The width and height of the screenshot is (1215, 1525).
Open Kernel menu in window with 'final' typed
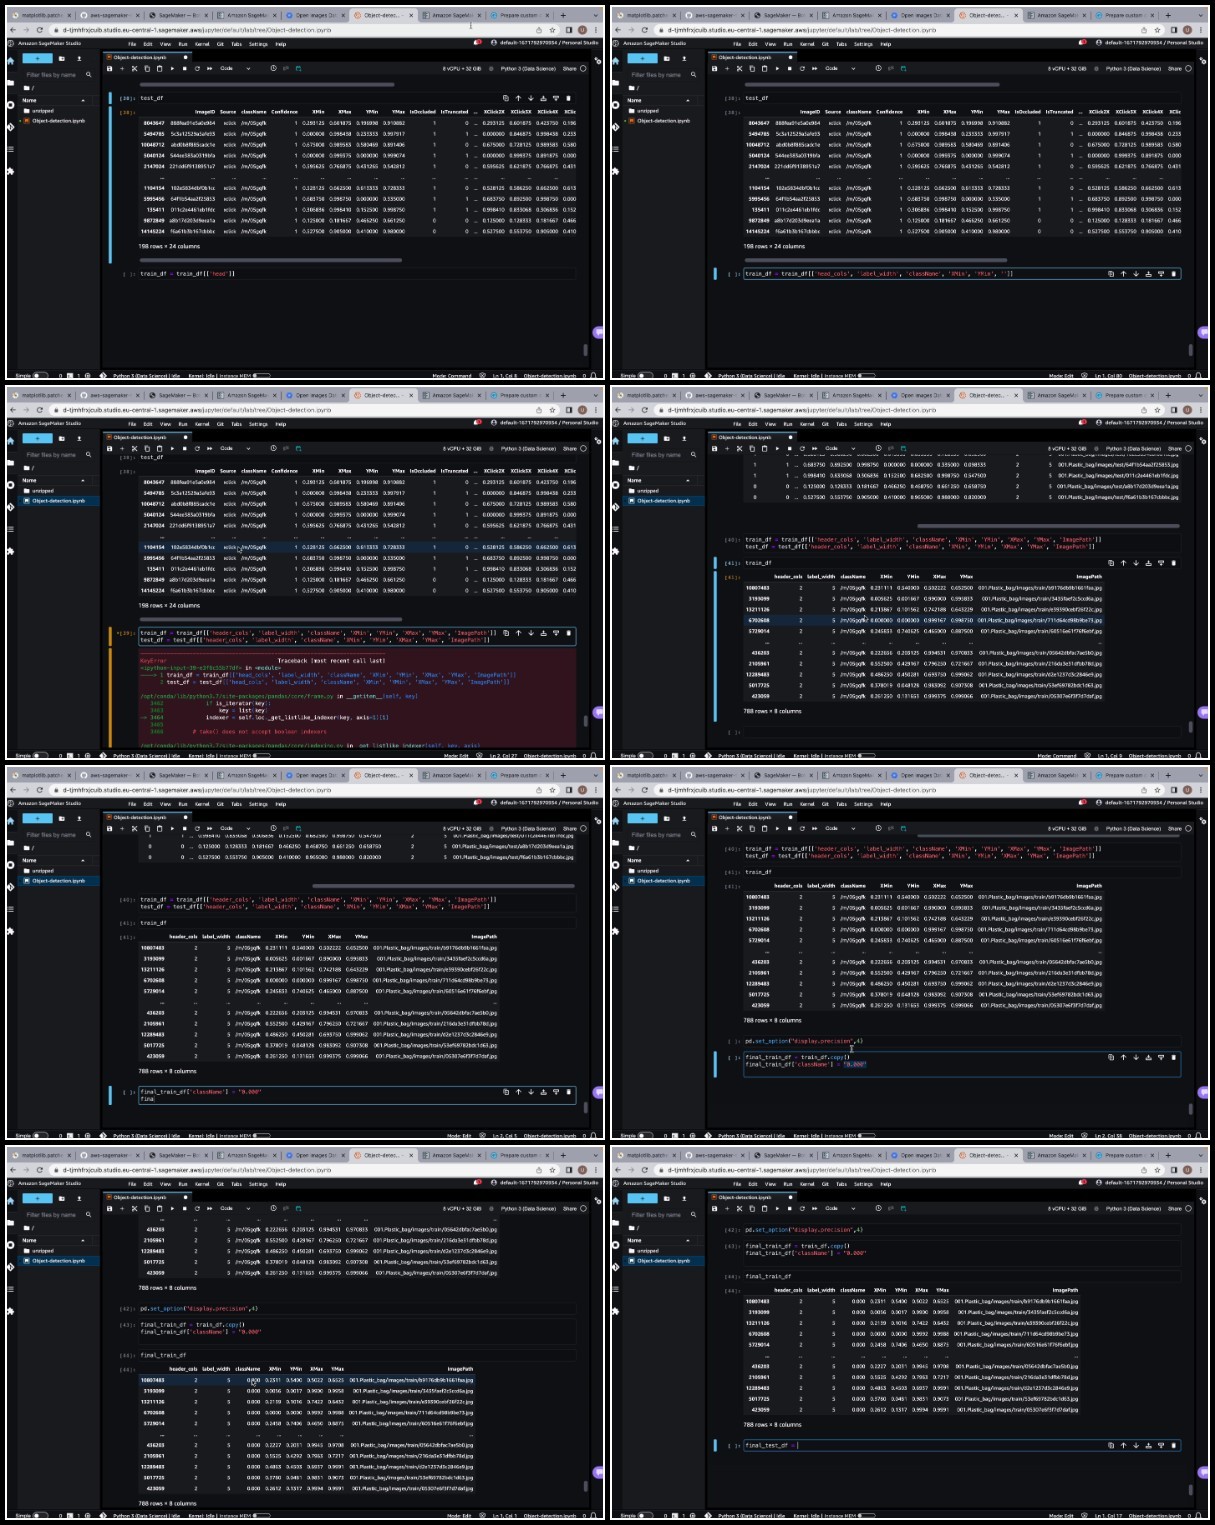click(x=201, y=804)
